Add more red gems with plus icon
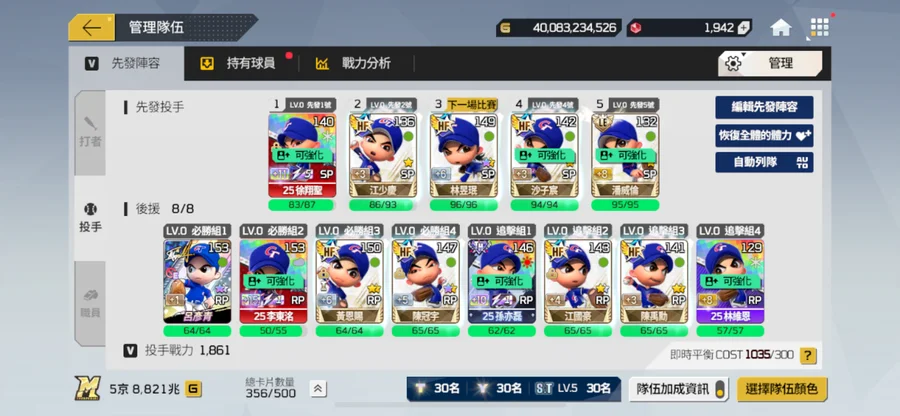 (743, 28)
